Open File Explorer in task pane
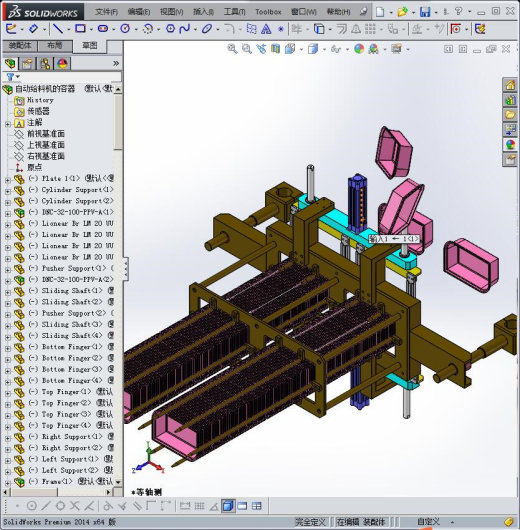Viewport: 520px width, 530px height. pos(510,114)
